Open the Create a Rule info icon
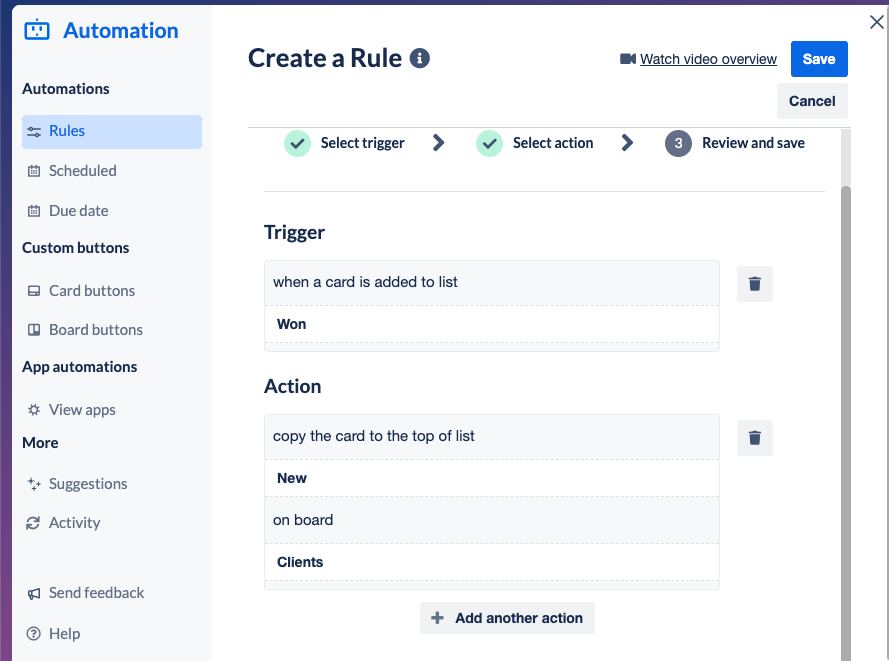 pyautogui.click(x=420, y=58)
